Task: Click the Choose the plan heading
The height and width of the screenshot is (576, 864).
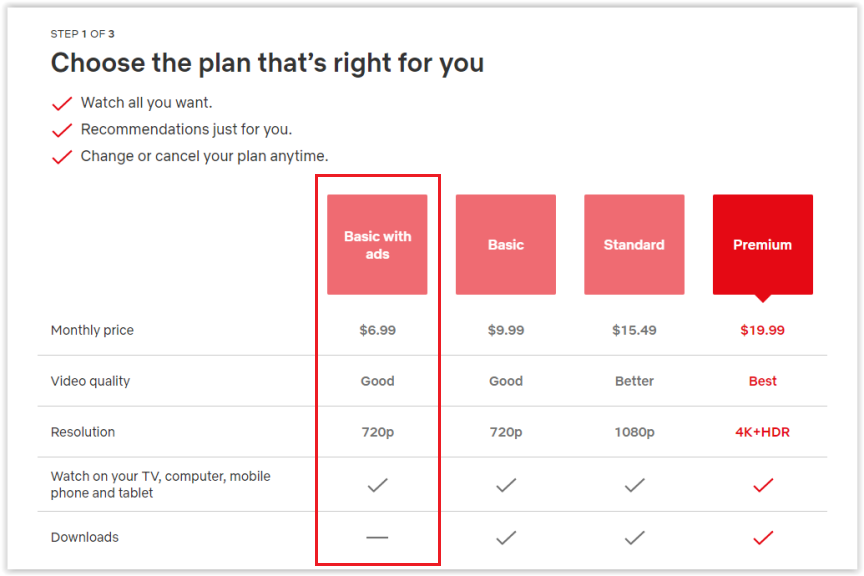Action: pyautogui.click(x=267, y=63)
